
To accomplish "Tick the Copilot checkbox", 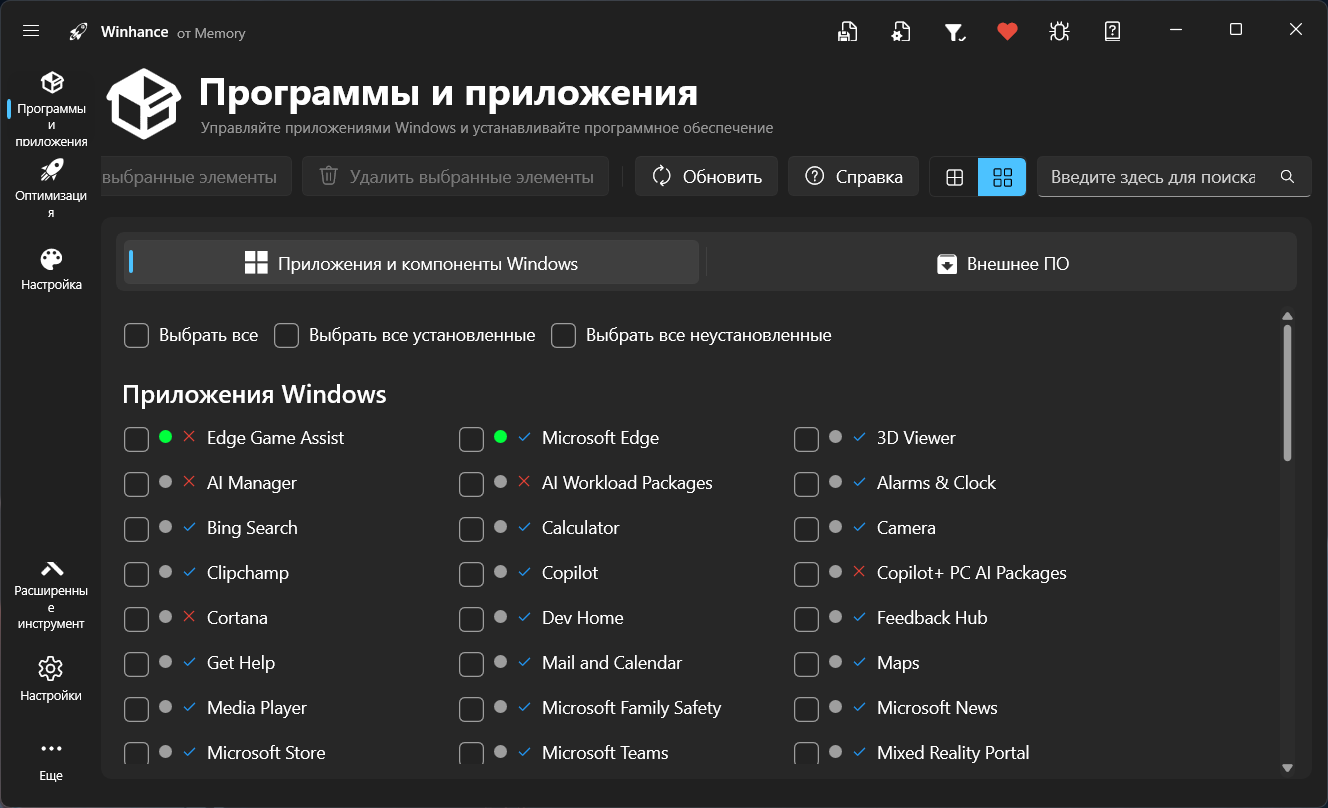I will [472, 574].
